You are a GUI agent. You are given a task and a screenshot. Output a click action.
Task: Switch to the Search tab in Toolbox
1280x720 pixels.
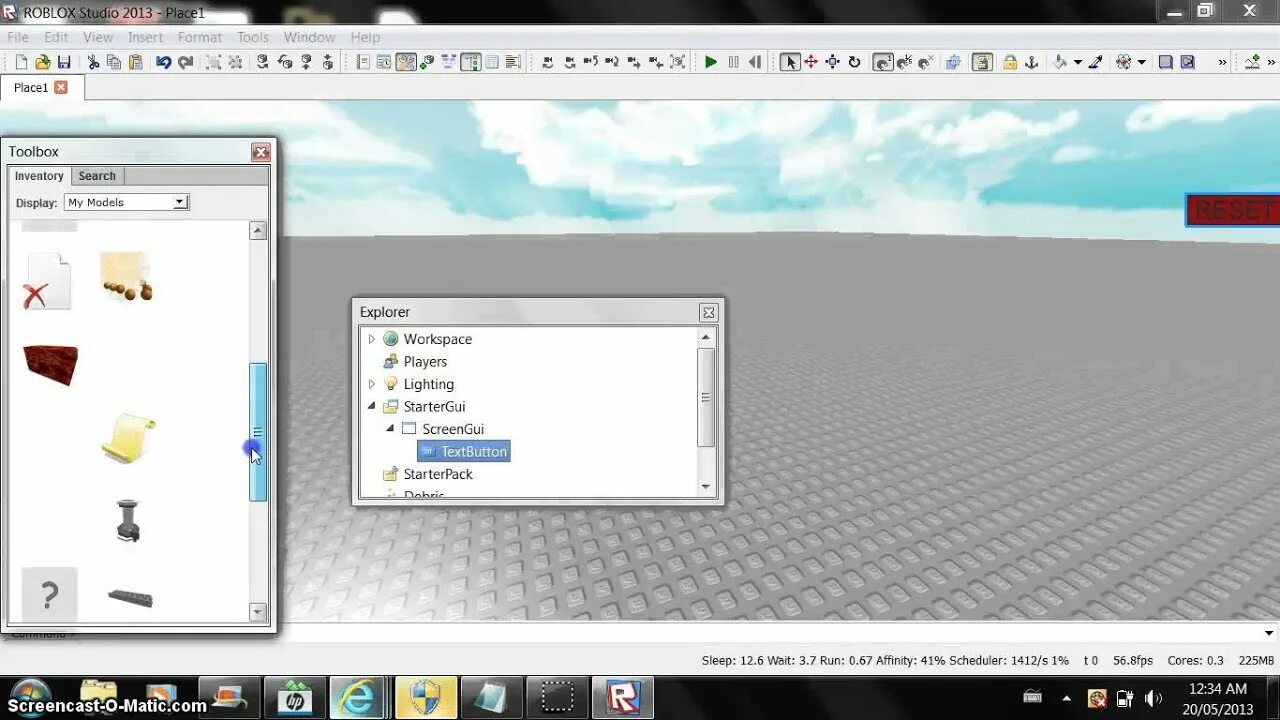pos(97,176)
